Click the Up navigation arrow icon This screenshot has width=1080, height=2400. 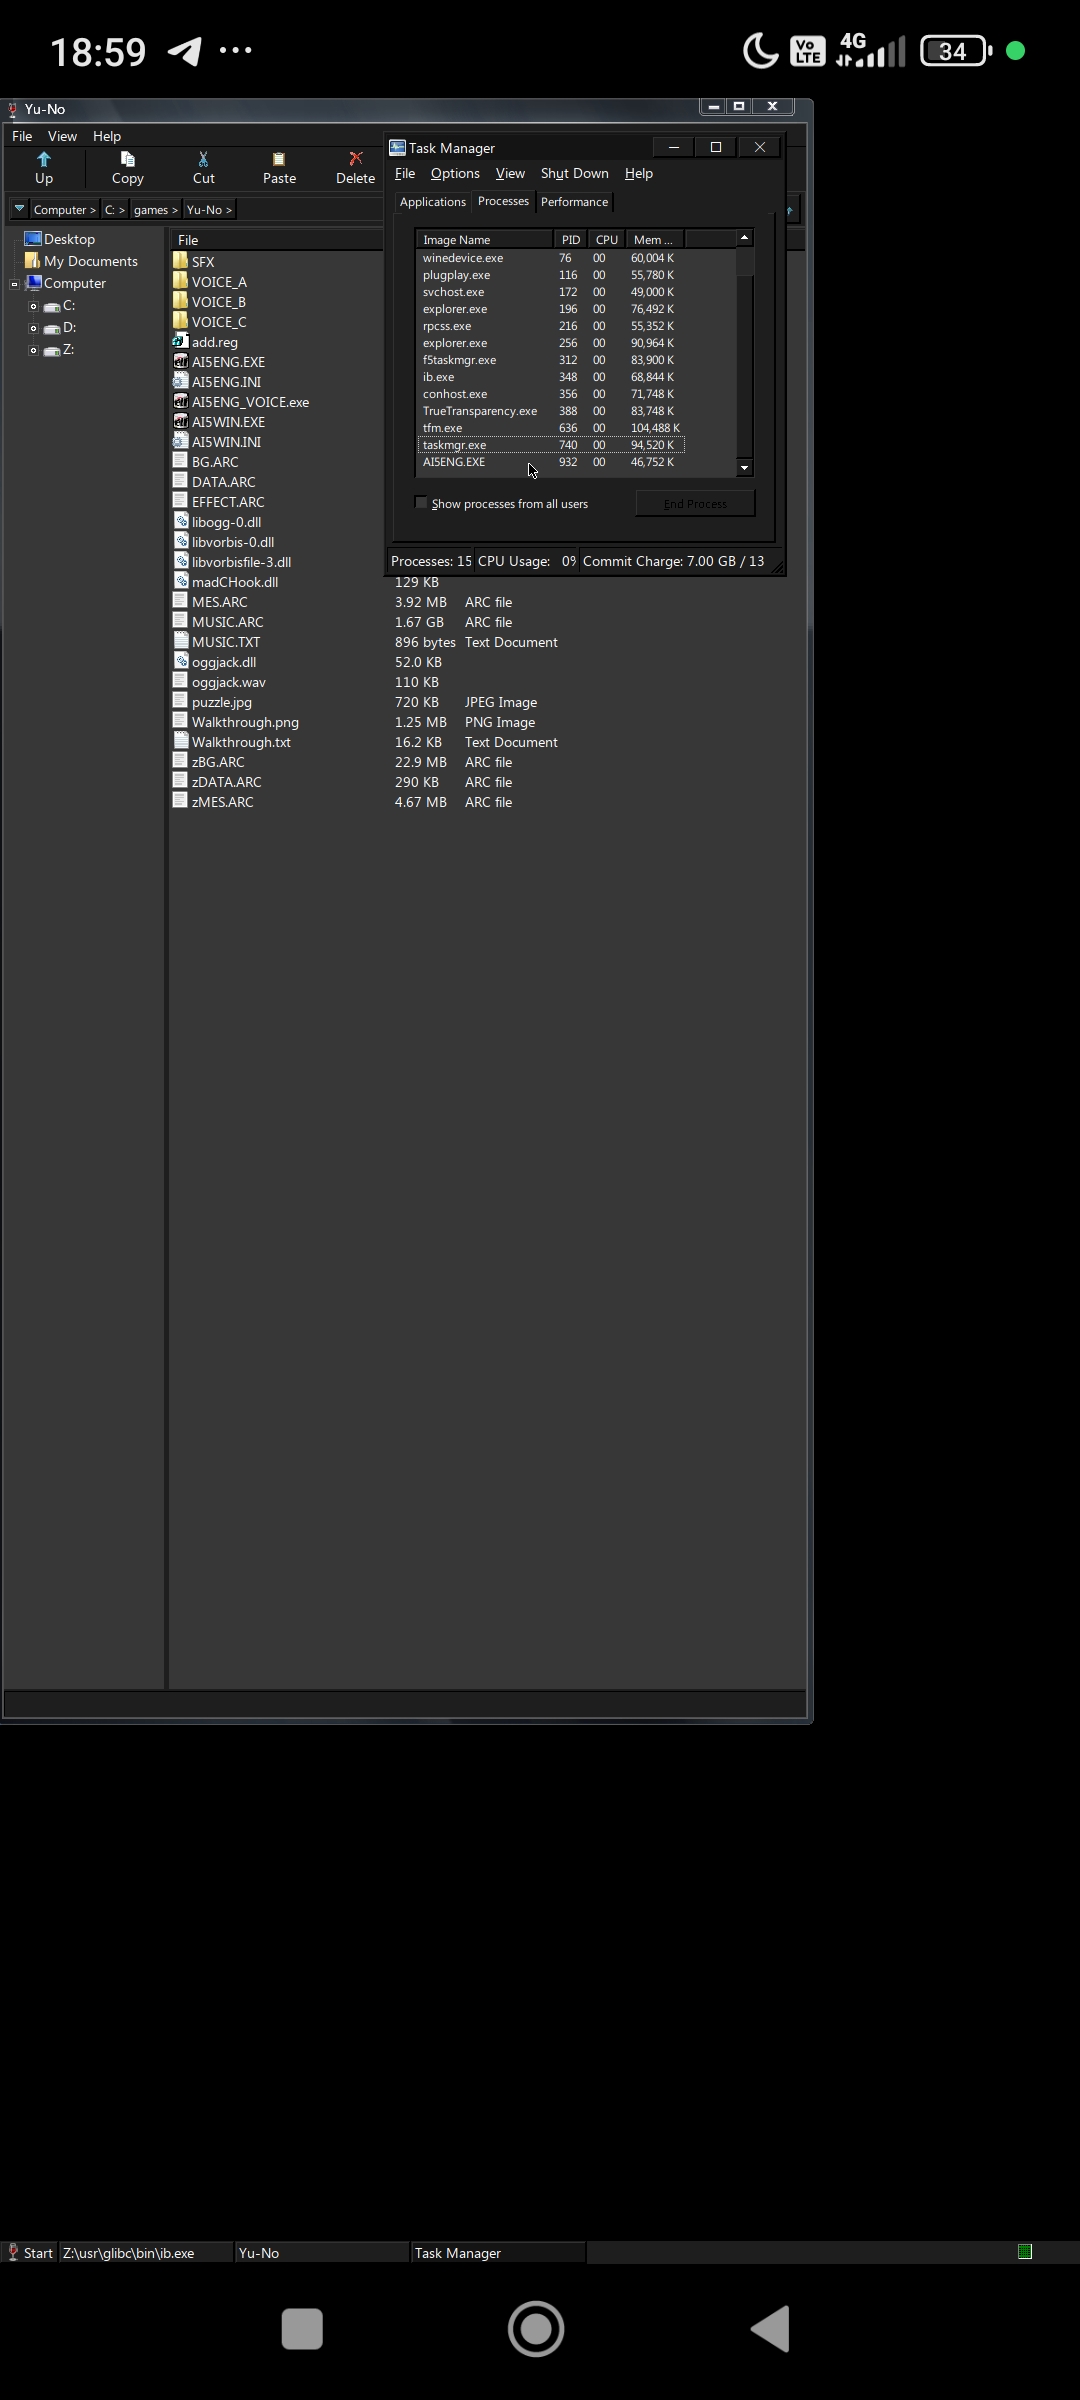[44, 160]
